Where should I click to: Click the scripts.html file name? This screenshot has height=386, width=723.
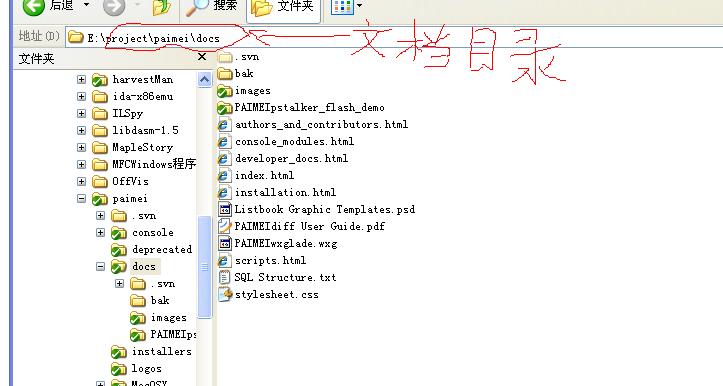[x=270, y=261]
